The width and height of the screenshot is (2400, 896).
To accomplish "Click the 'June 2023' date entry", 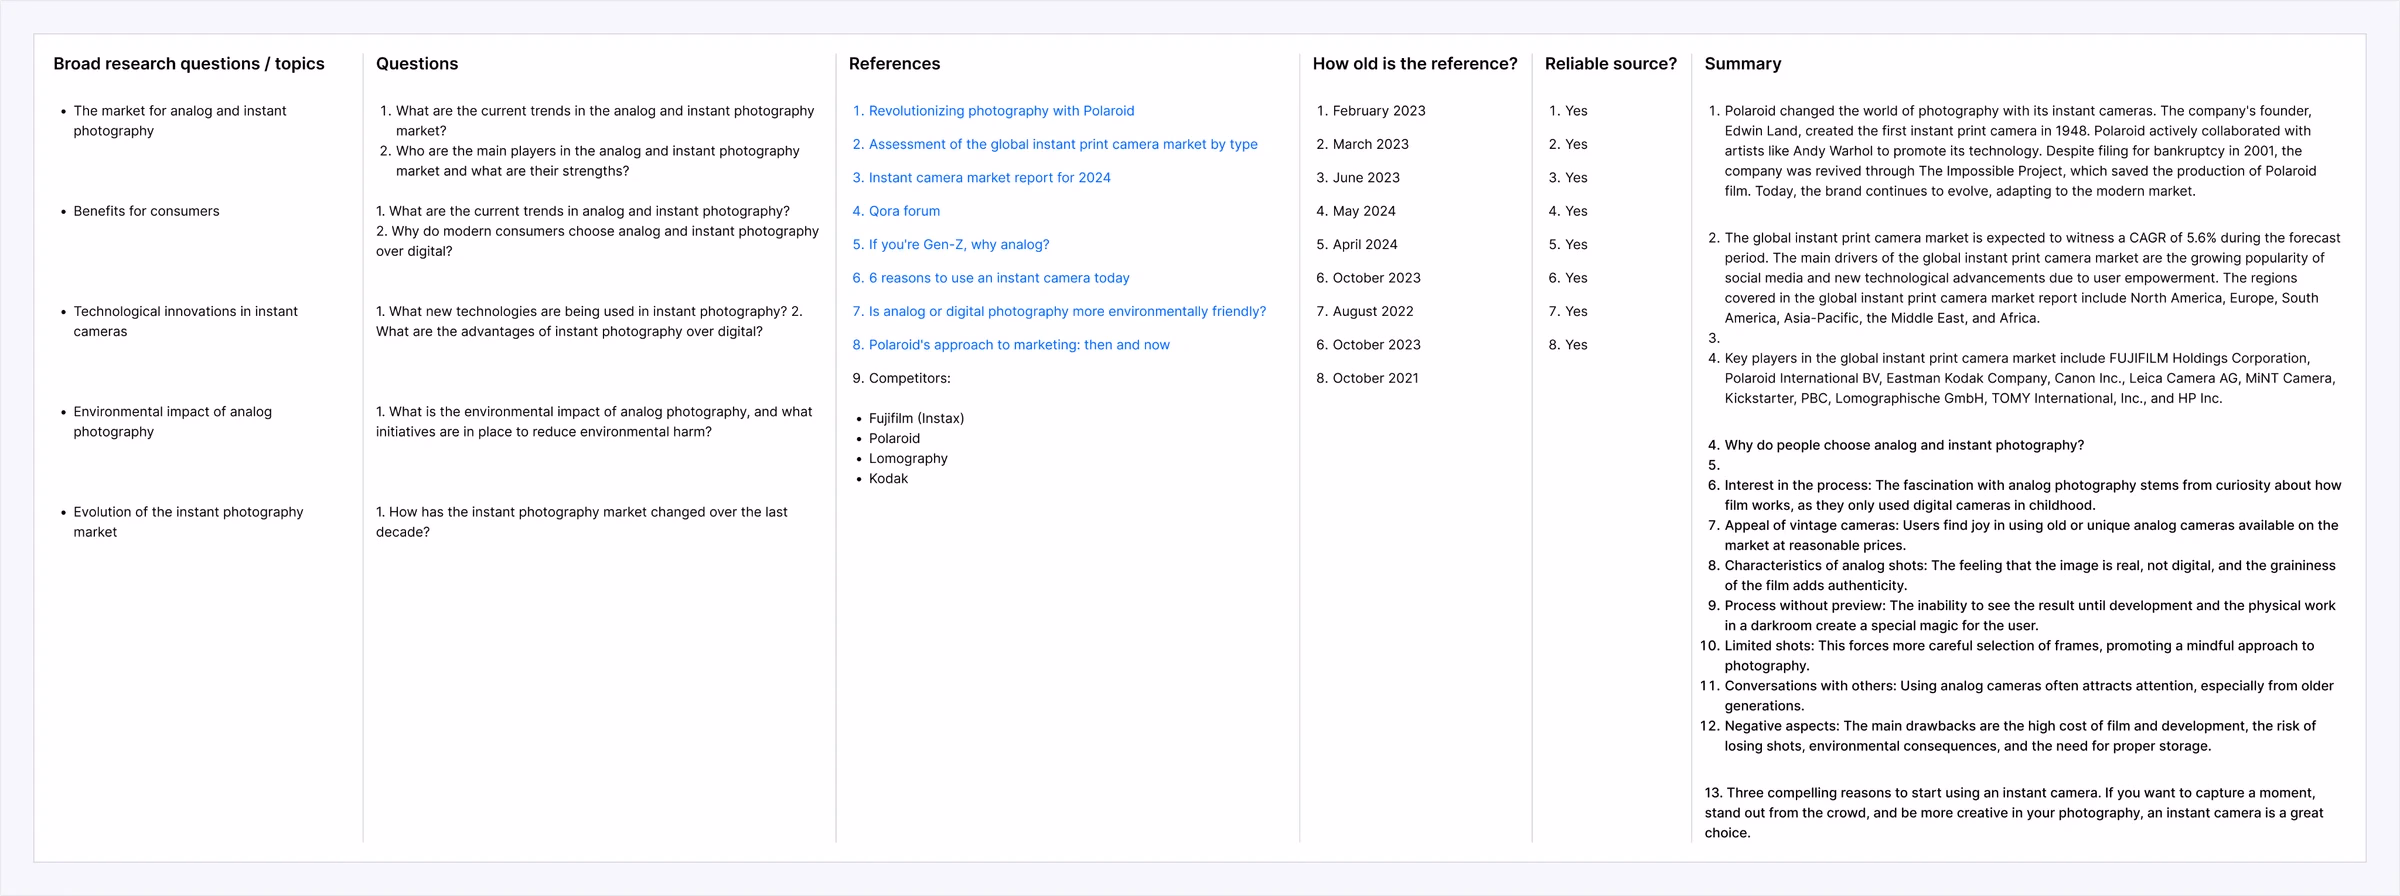I will tap(1366, 178).
